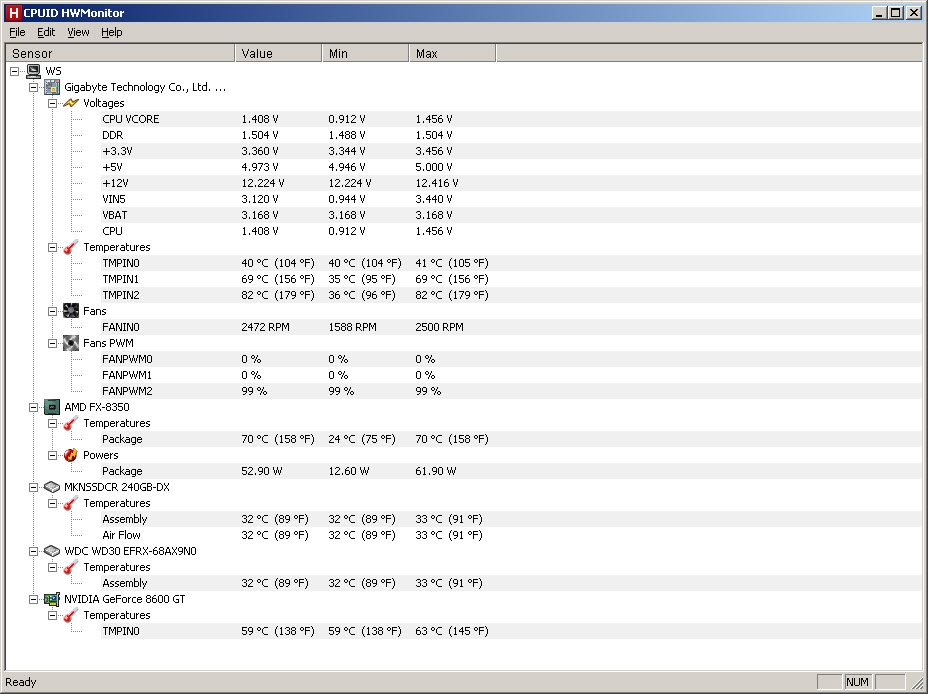The height and width of the screenshot is (694, 928).
Task: Click the WS computer icon
Action: (x=34, y=71)
